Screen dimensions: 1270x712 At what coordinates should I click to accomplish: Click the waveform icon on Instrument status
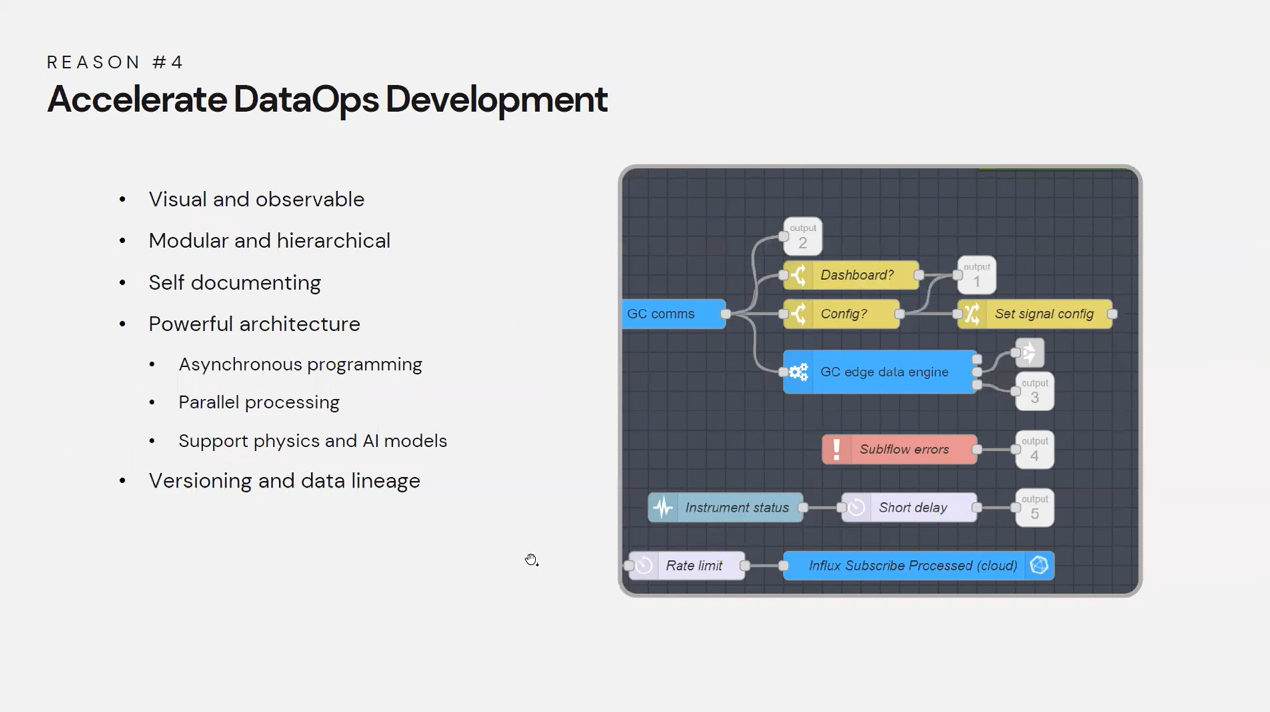(x=663, y=508)
